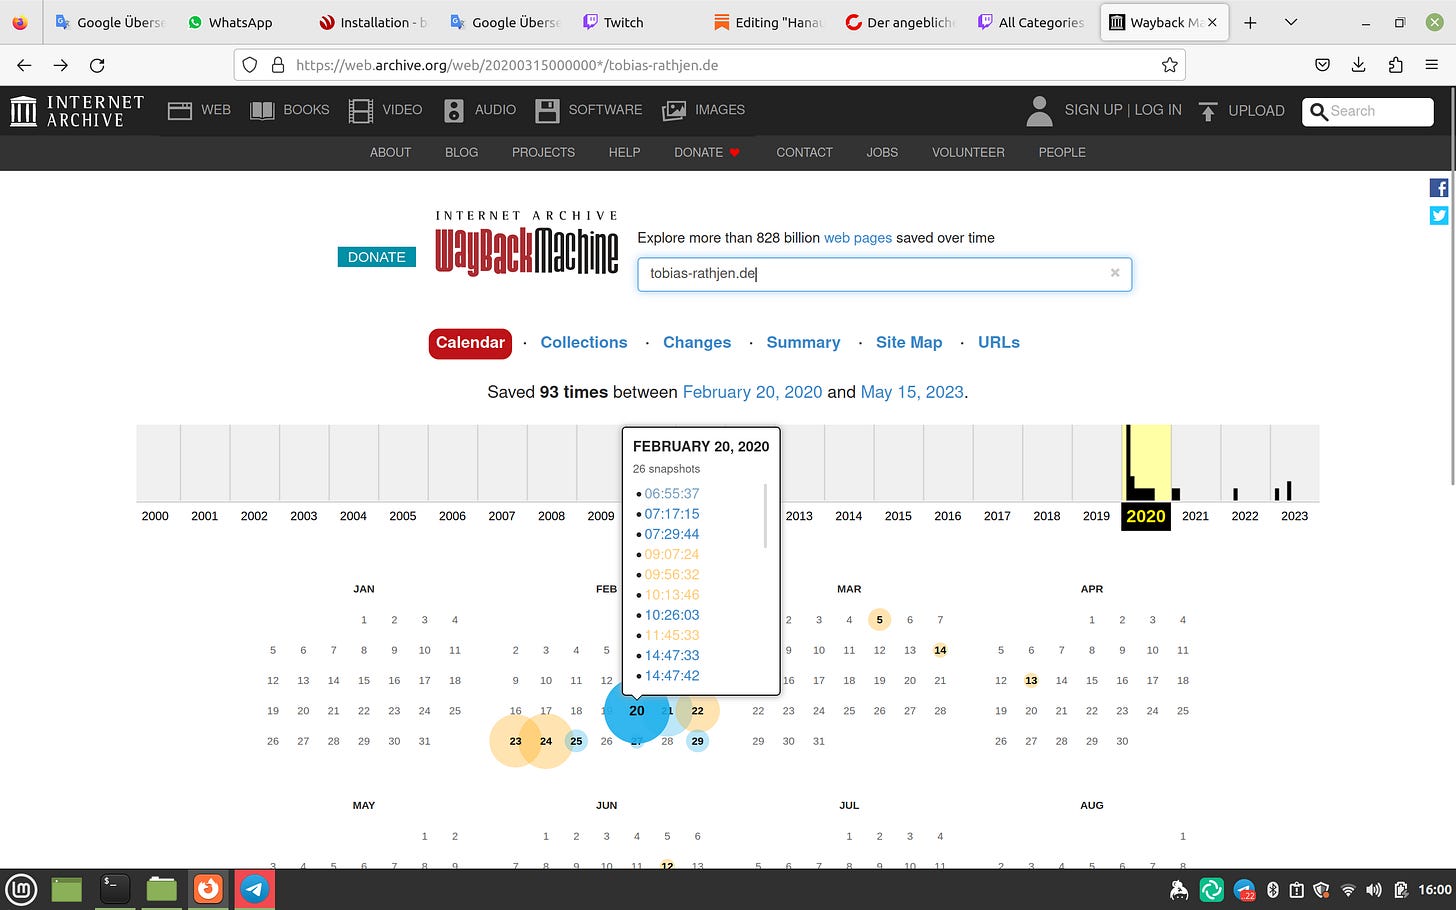Image resolution: width=1456 pixels, height=910 pixels.
Task: Open the WEB section in Archive navbar
Action: [x=199, y=110]
